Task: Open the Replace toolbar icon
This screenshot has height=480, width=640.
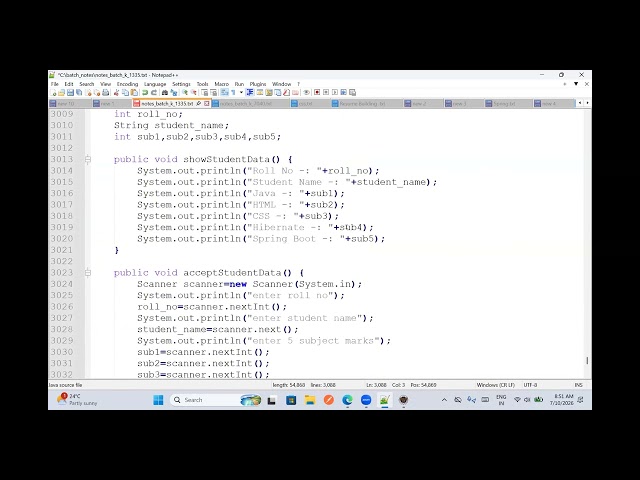Action: click(173, 93)
